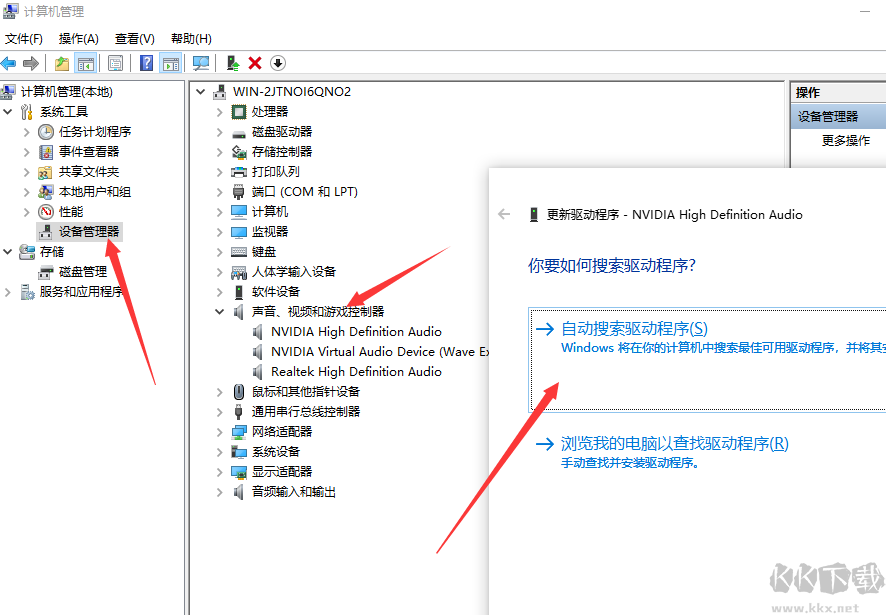Click the red X uninstall device toolbar icon

tap(256, 62)
